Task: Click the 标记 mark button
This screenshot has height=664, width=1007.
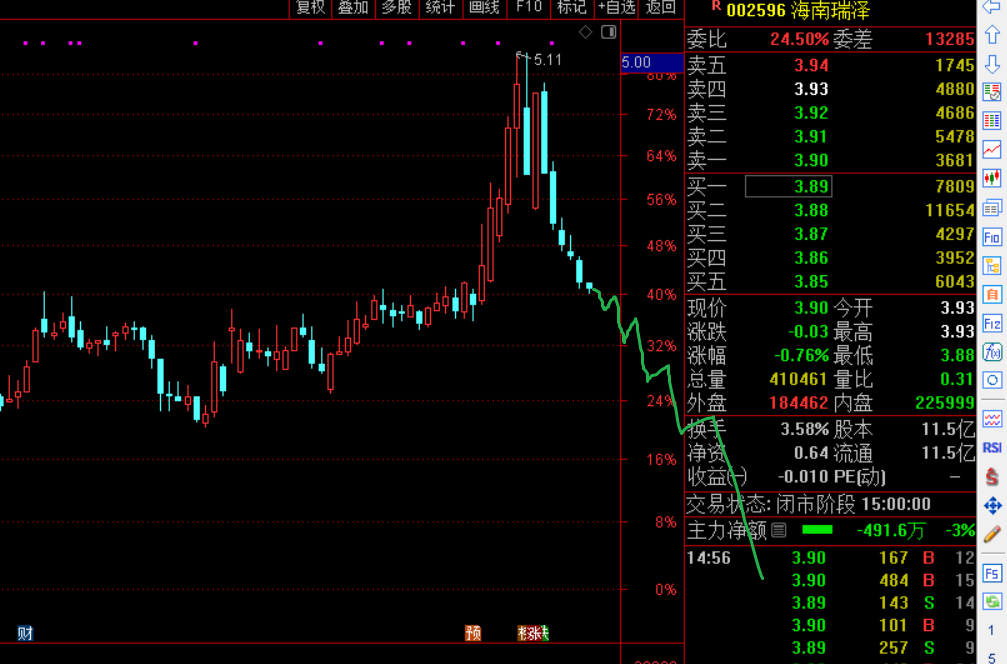Action: (x=572, y=7)
